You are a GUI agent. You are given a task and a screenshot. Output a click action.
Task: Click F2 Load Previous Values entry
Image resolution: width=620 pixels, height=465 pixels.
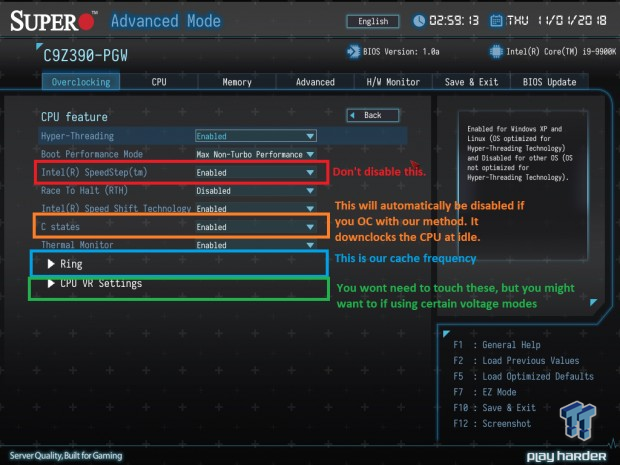[x=516, y=361]
